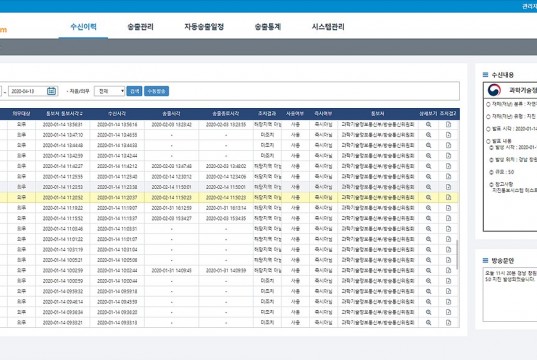
Task: Click the 상세보기 column header
Action: pyautogui.click(x=428, y=114)
